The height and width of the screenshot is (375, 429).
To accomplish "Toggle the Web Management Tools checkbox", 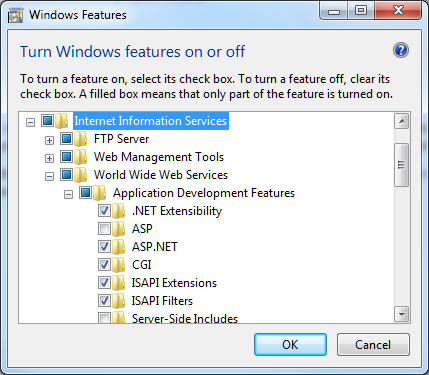I will coord(66,156).
